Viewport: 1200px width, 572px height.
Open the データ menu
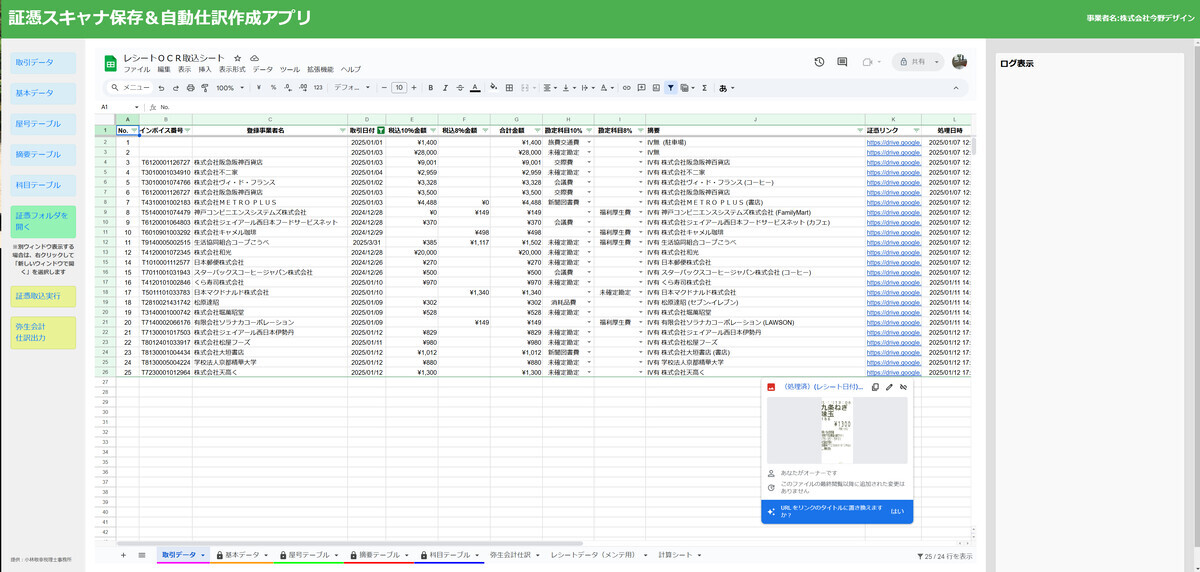pyautogui.click(x=262, y=70)
